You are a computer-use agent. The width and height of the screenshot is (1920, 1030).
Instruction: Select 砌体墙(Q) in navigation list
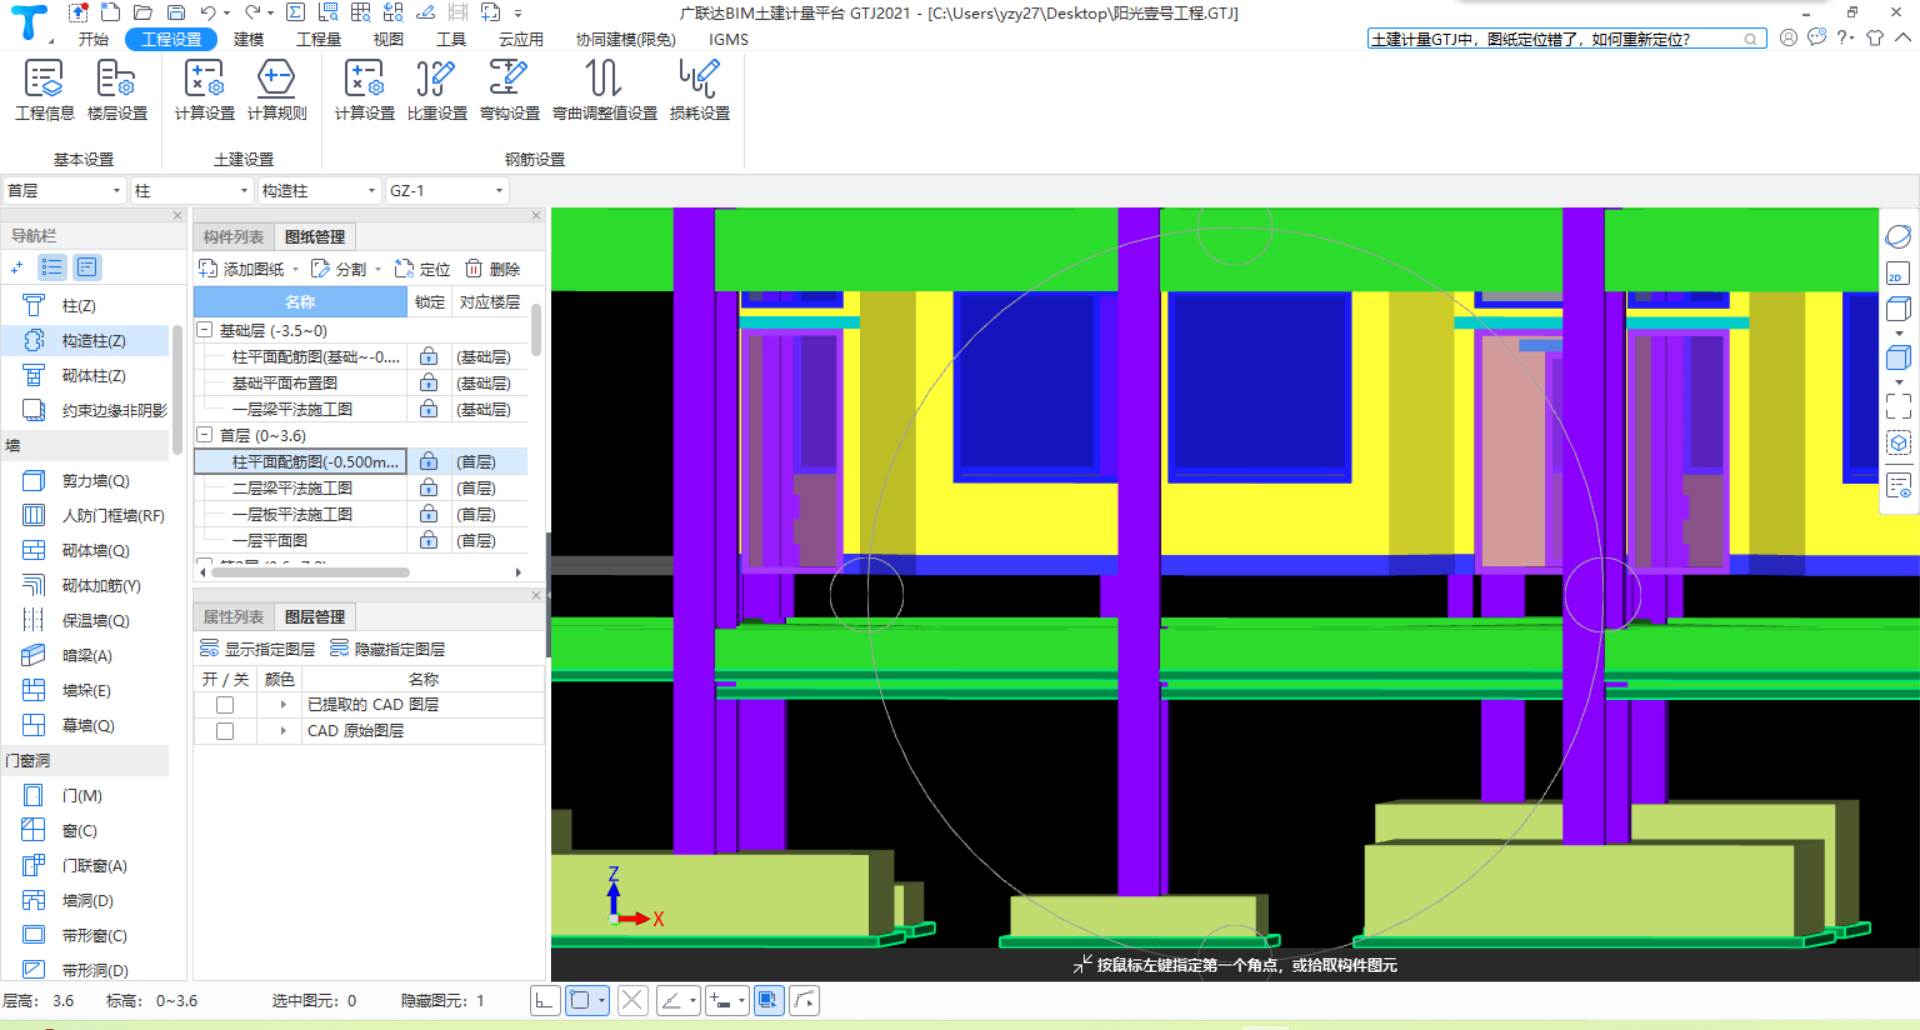(x=96, y=551)
